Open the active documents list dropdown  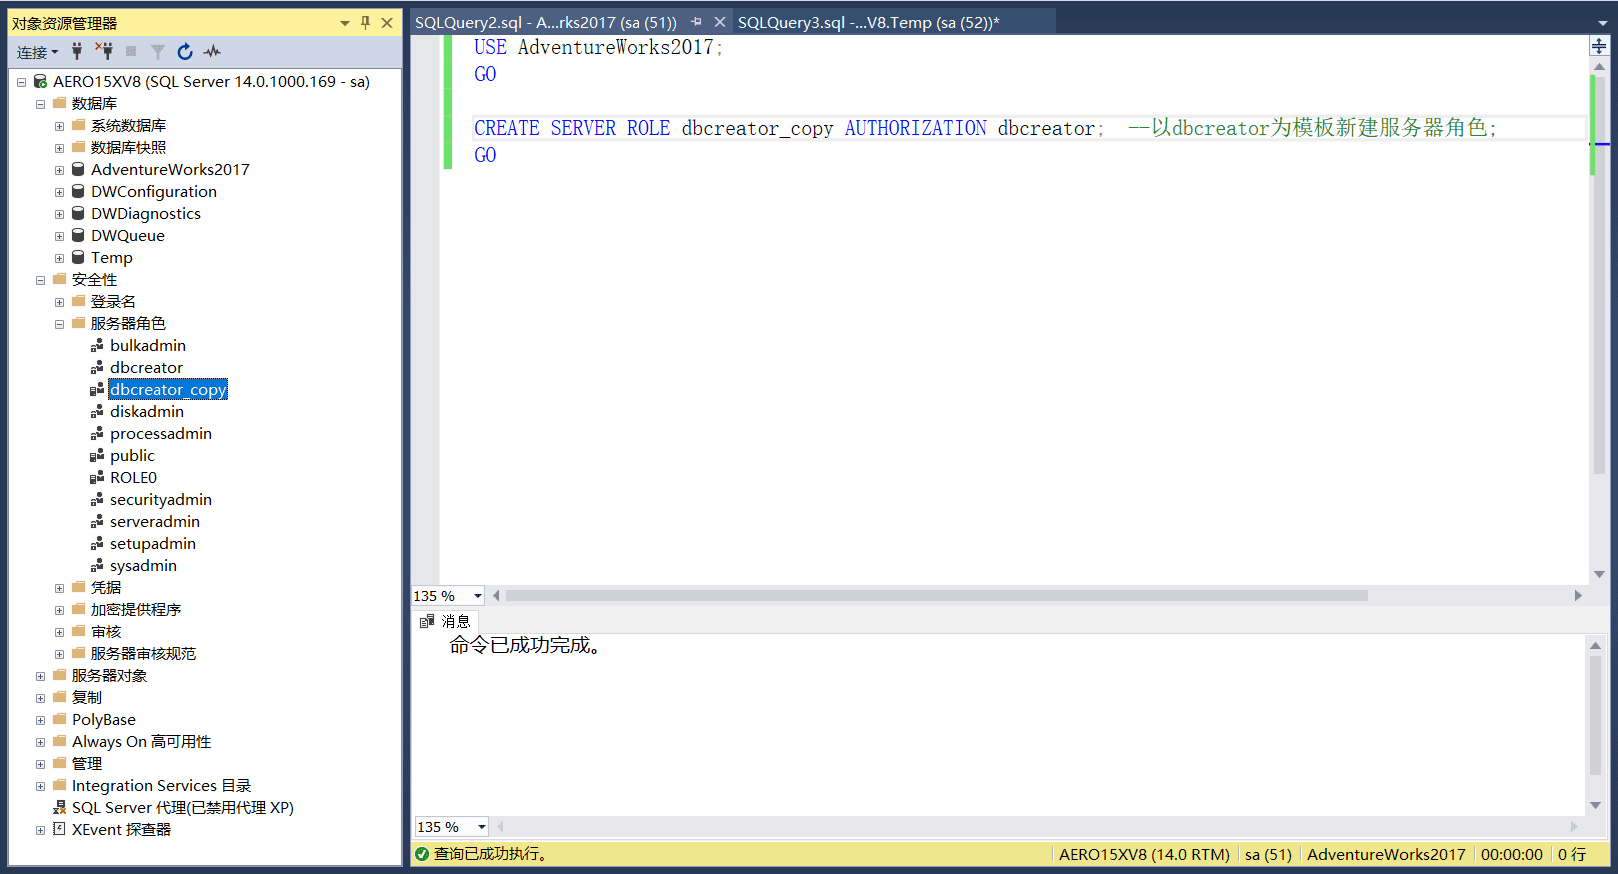click(1603, 23)
